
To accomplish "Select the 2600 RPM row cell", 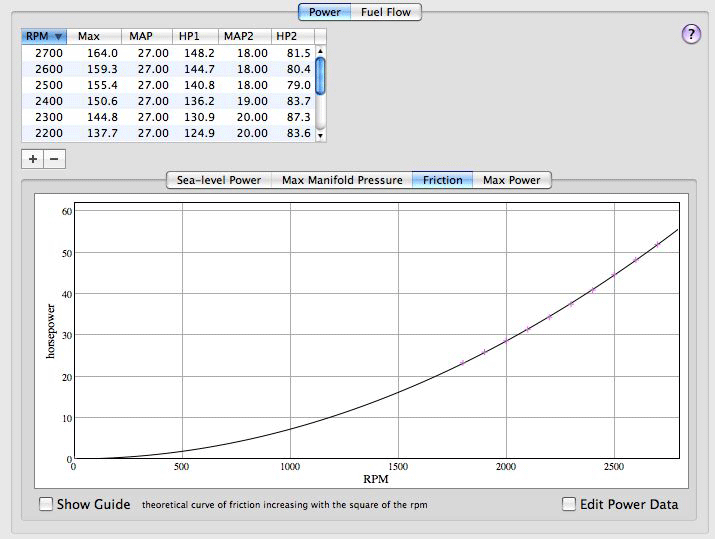I will [x=49, y=69].
